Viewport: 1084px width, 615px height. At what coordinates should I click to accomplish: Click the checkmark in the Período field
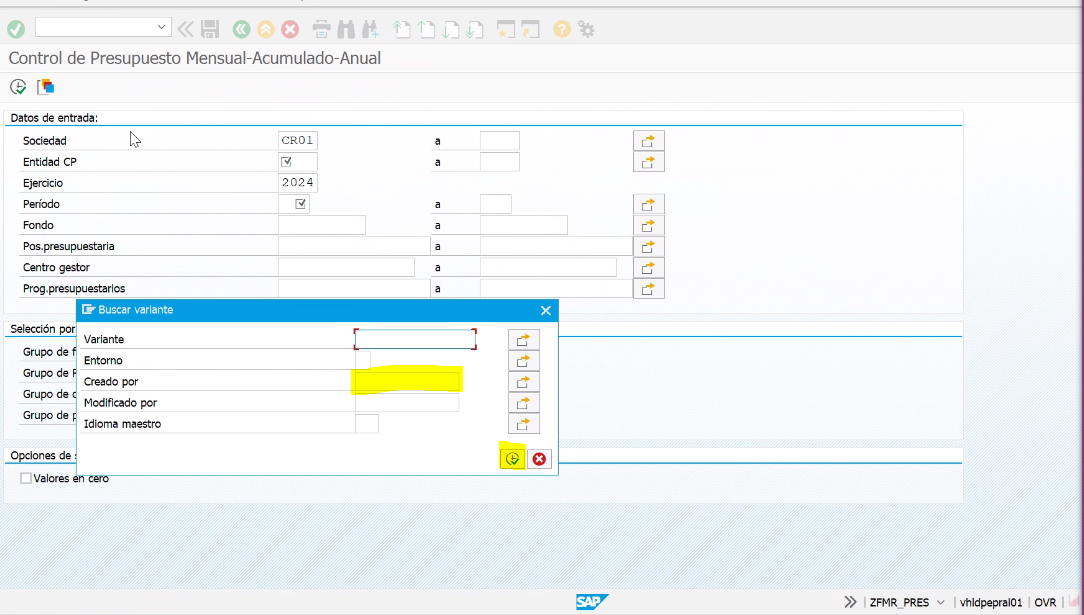(x=300, y=204)
